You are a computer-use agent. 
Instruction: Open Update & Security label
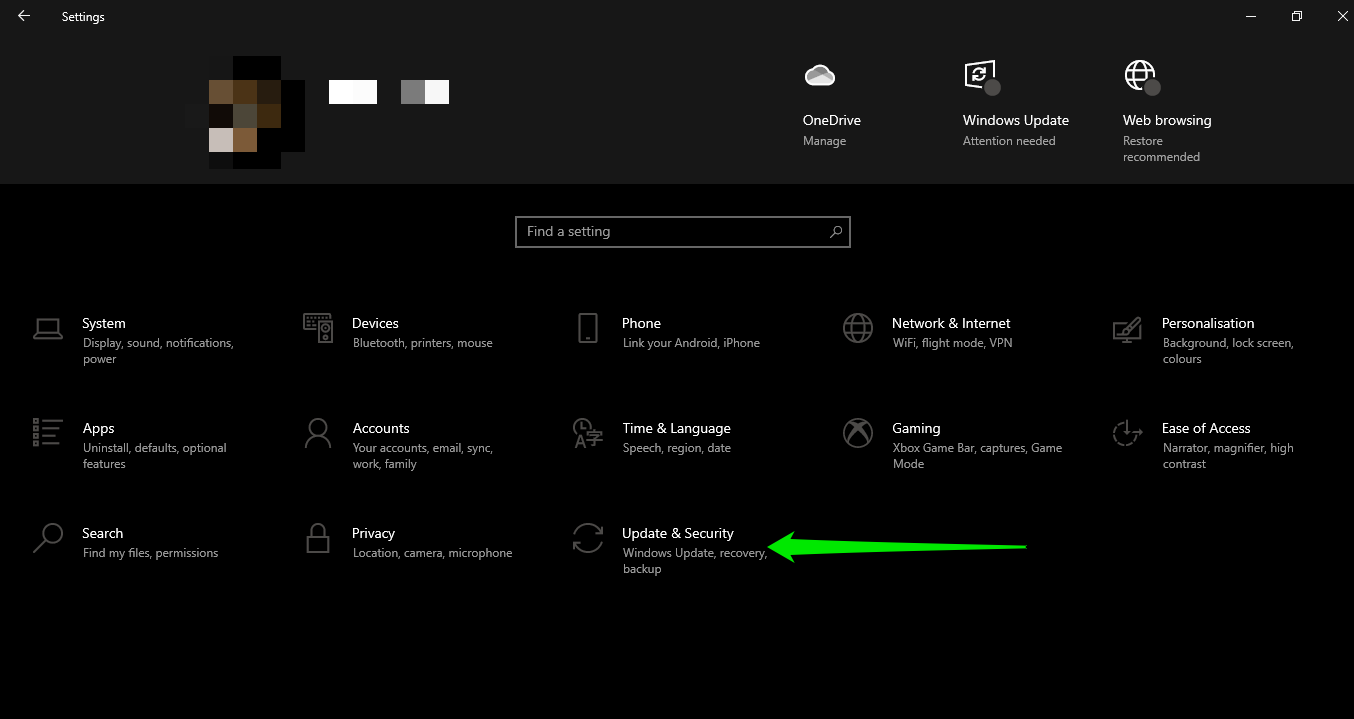(x=678, y=533)
